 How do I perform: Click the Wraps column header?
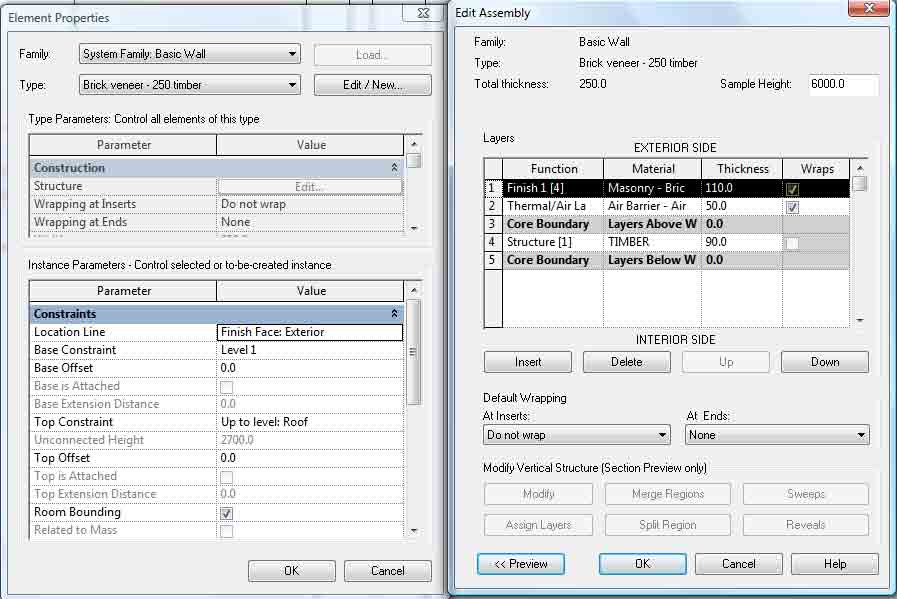click(816, 169)
